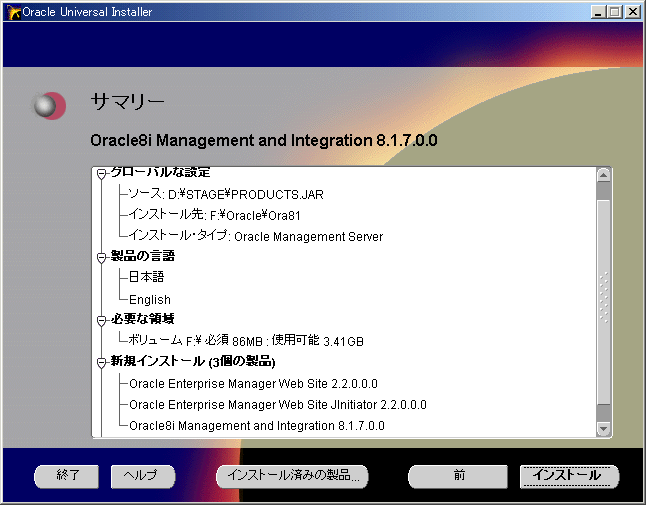The image size is (646, 505).
Task: Collapse the 製品の言語 tree node
Action: 101,258
